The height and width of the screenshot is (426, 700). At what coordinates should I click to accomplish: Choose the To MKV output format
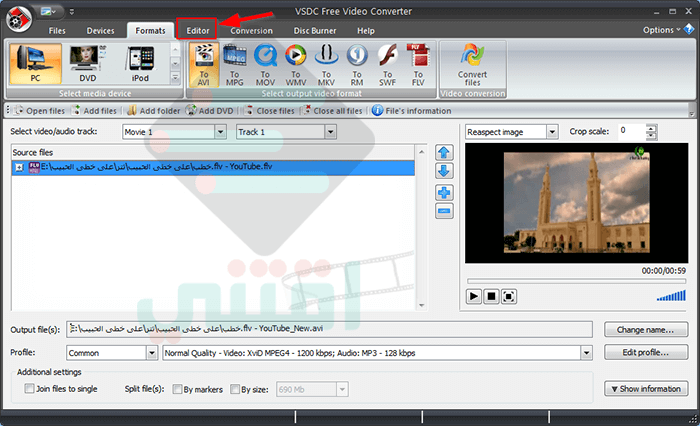(x=326, y=65)
